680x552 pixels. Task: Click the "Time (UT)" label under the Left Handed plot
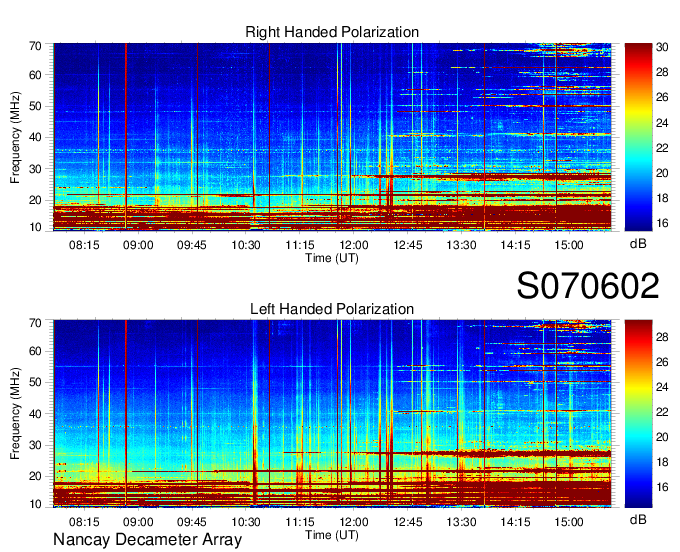332,535
